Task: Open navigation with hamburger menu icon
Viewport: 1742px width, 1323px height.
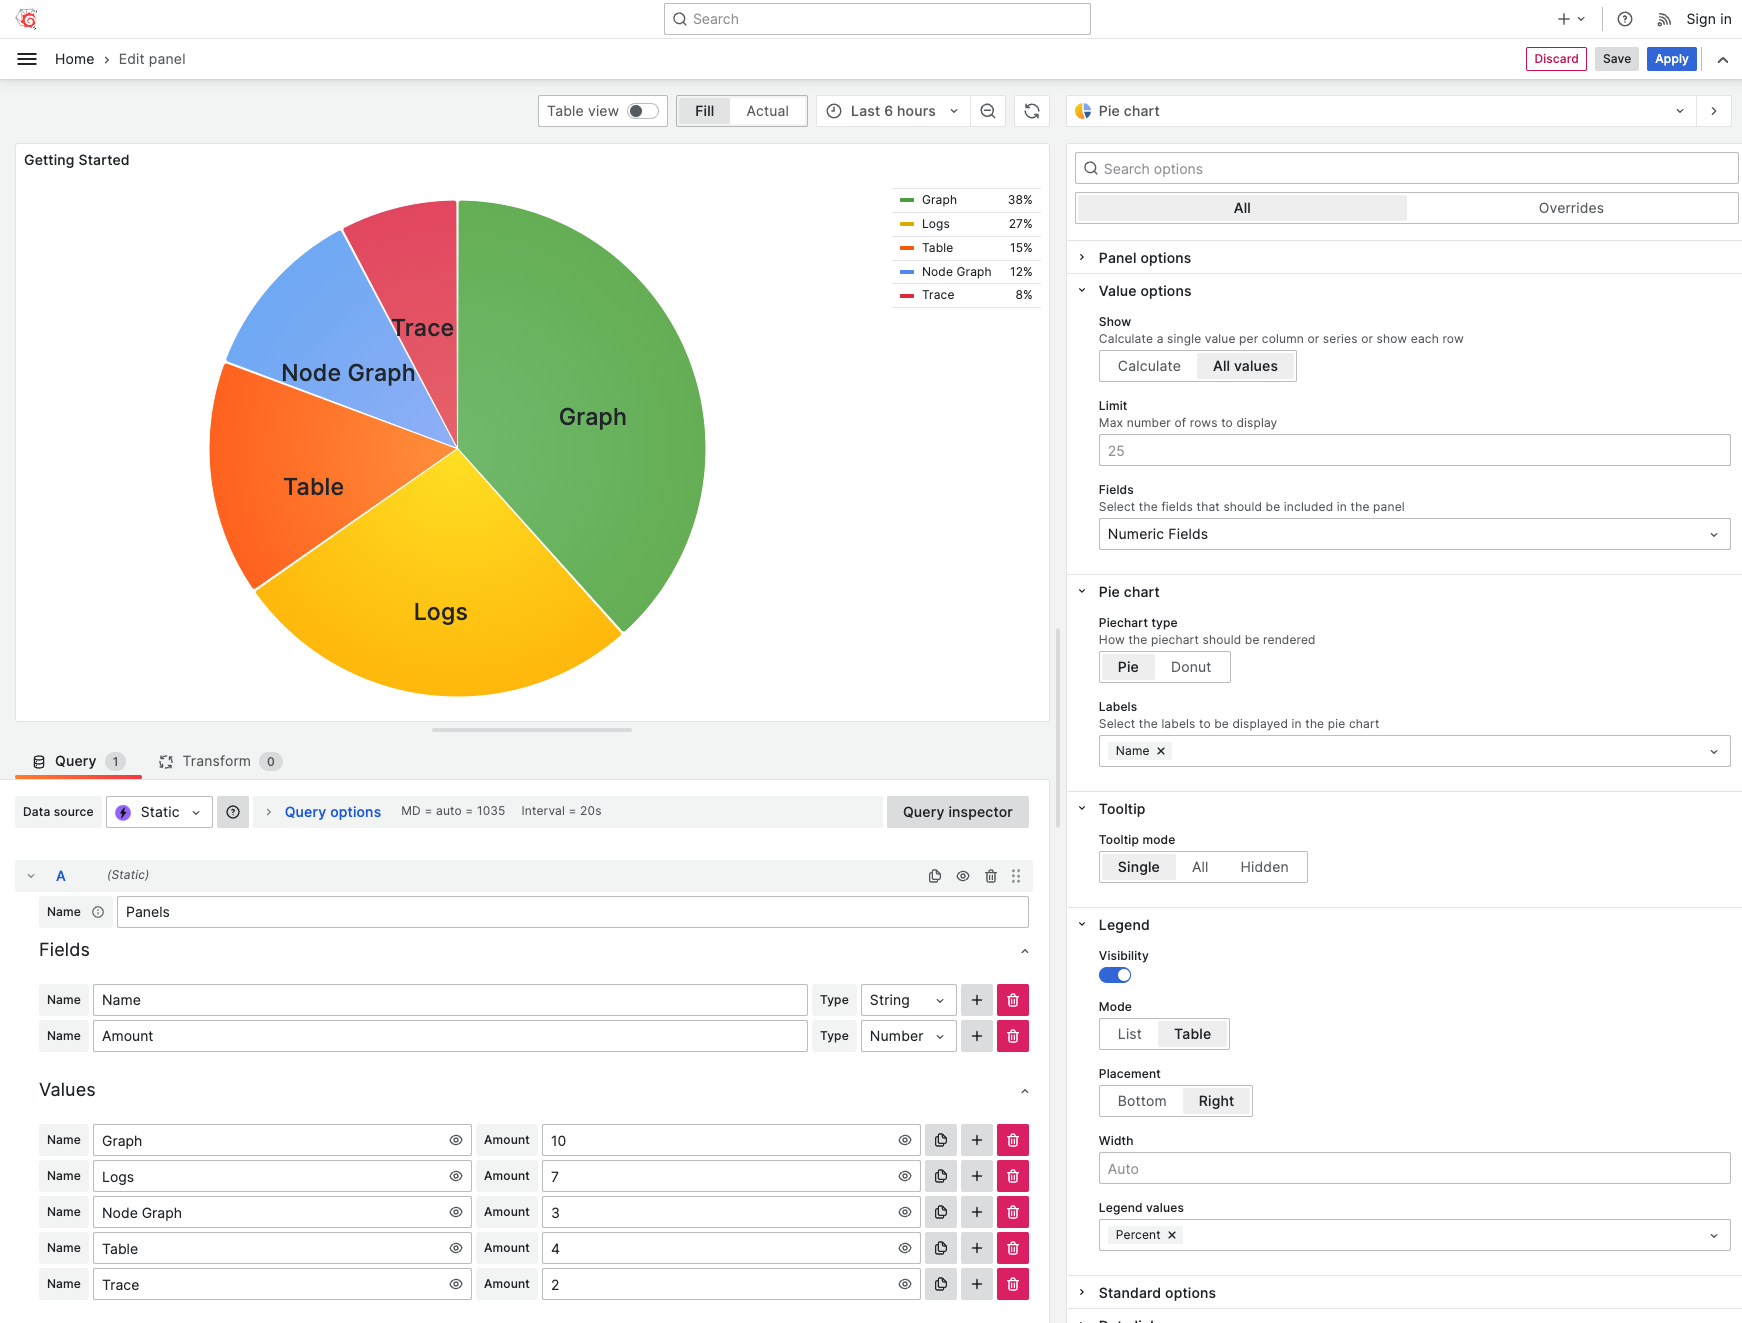Action: pos(26,59)
